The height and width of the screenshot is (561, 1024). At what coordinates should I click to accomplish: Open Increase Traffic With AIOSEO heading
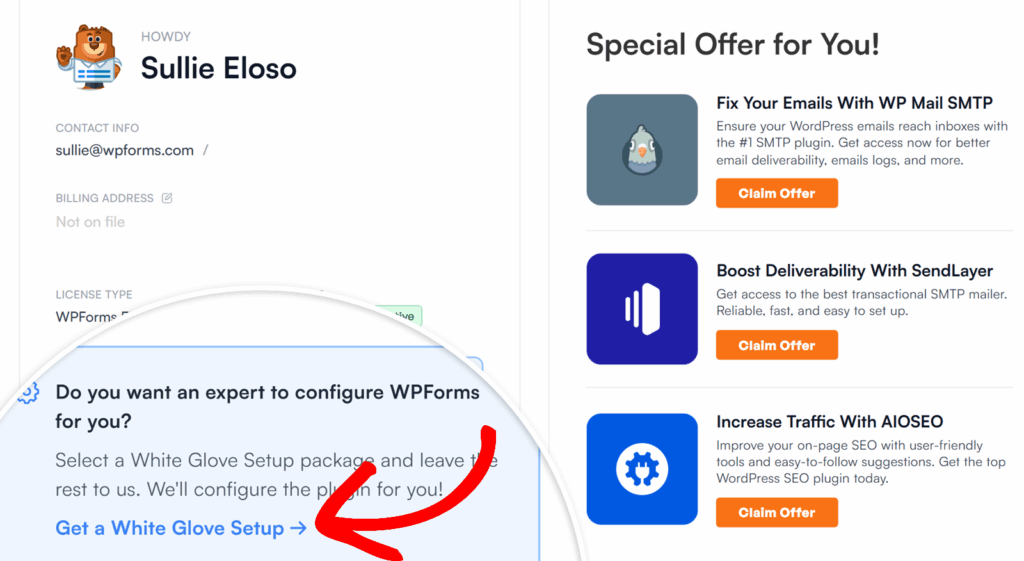[x=829, y=422]
